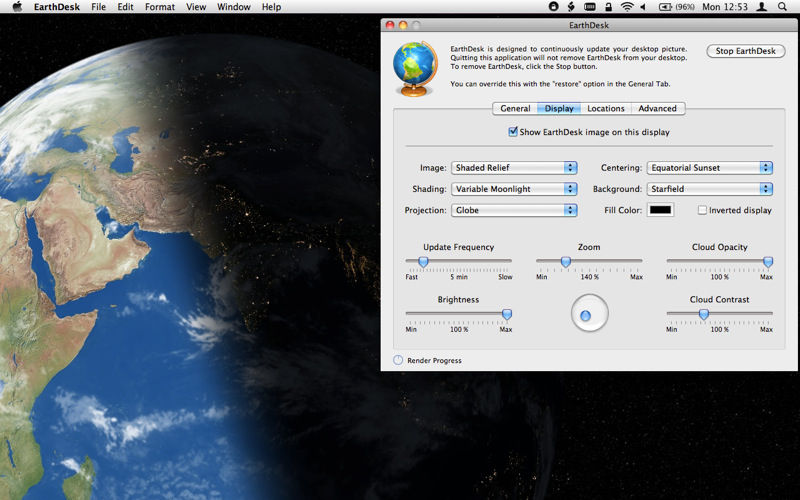Open the Centering dropdown showing Equatorial Sunset
800x500 pixels.
(710, 168)
